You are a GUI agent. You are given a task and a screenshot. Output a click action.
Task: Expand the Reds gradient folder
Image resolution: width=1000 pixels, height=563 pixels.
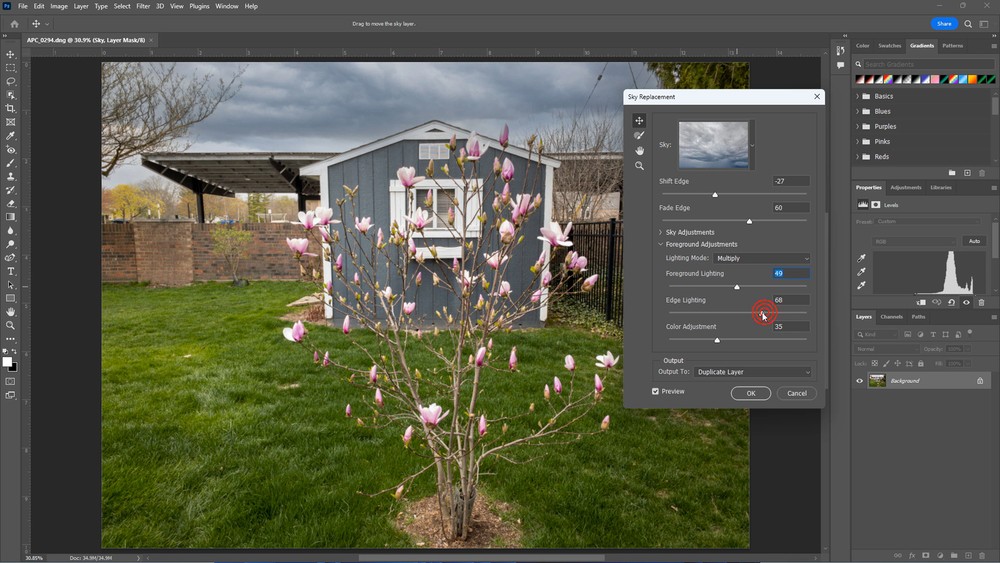pyautogui.click(x=858, y=157)
